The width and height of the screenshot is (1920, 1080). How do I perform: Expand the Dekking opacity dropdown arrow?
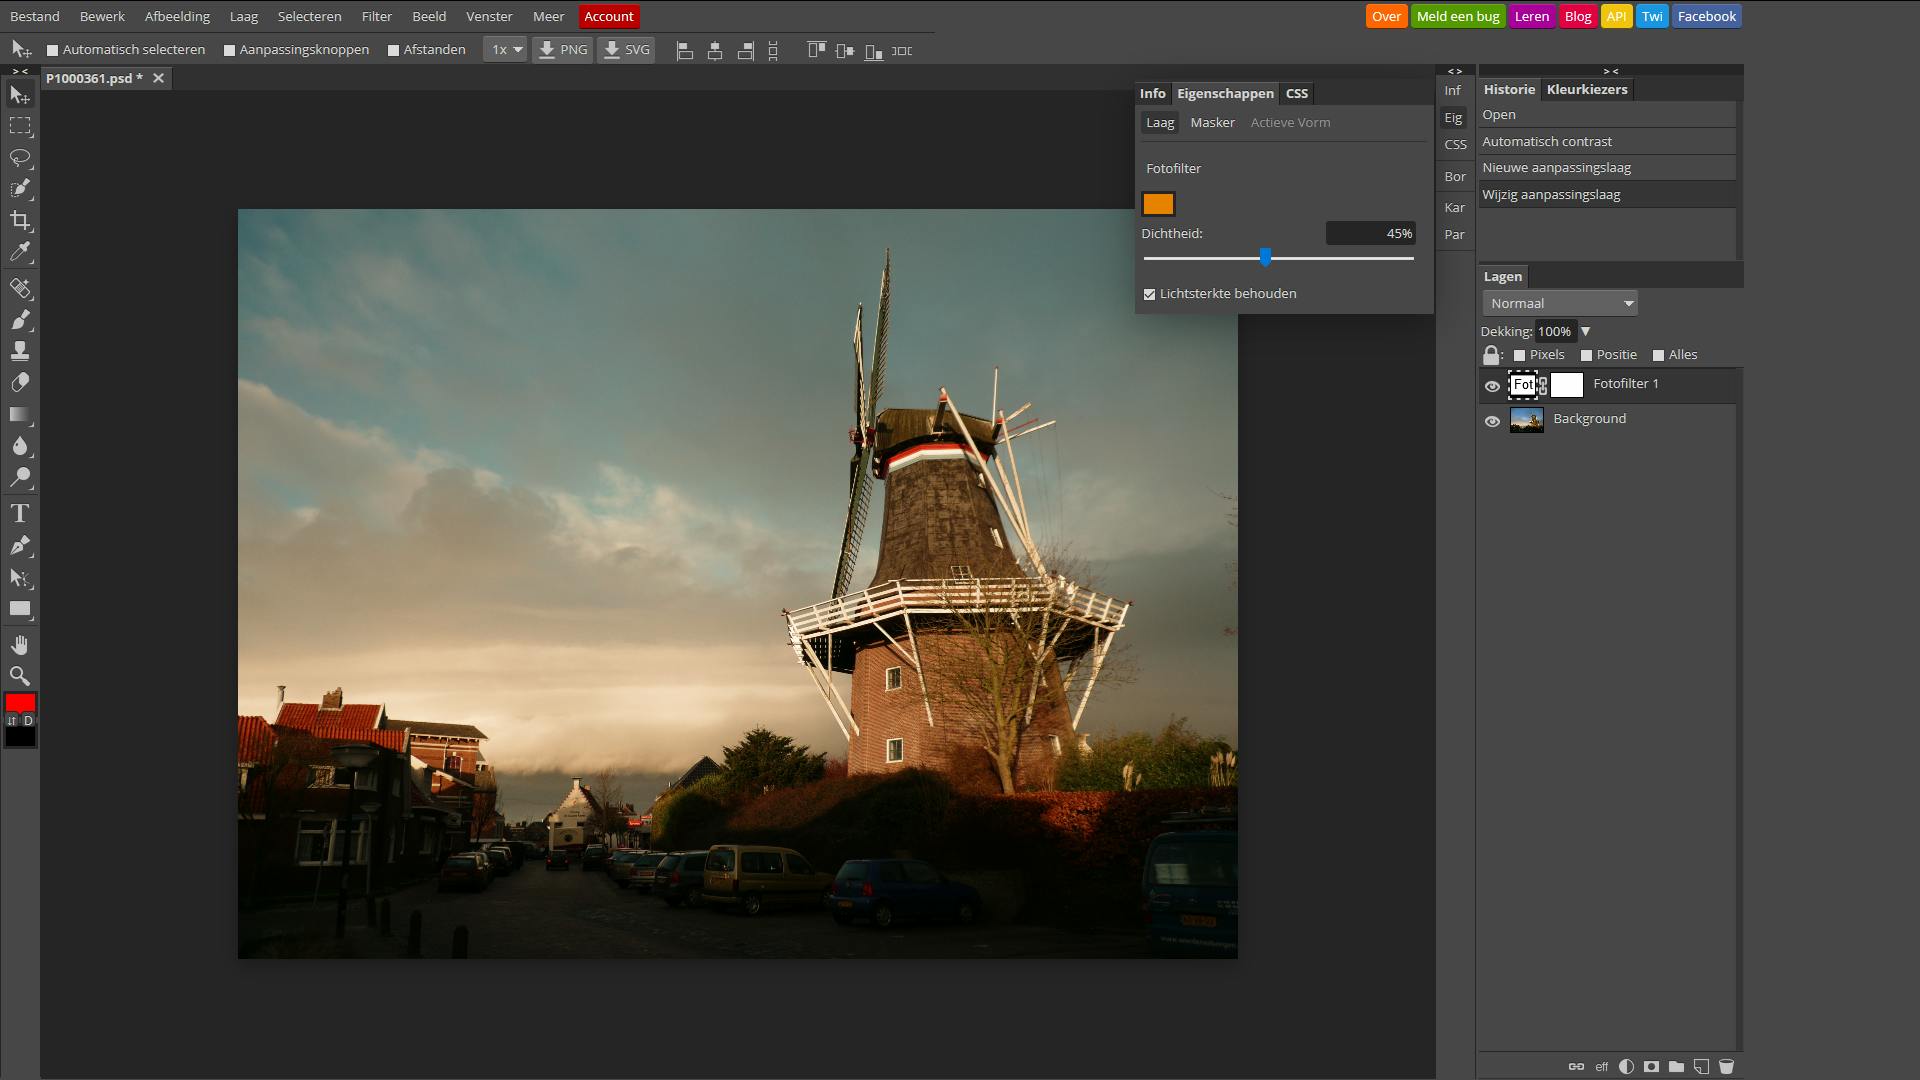coord(1585,331)
